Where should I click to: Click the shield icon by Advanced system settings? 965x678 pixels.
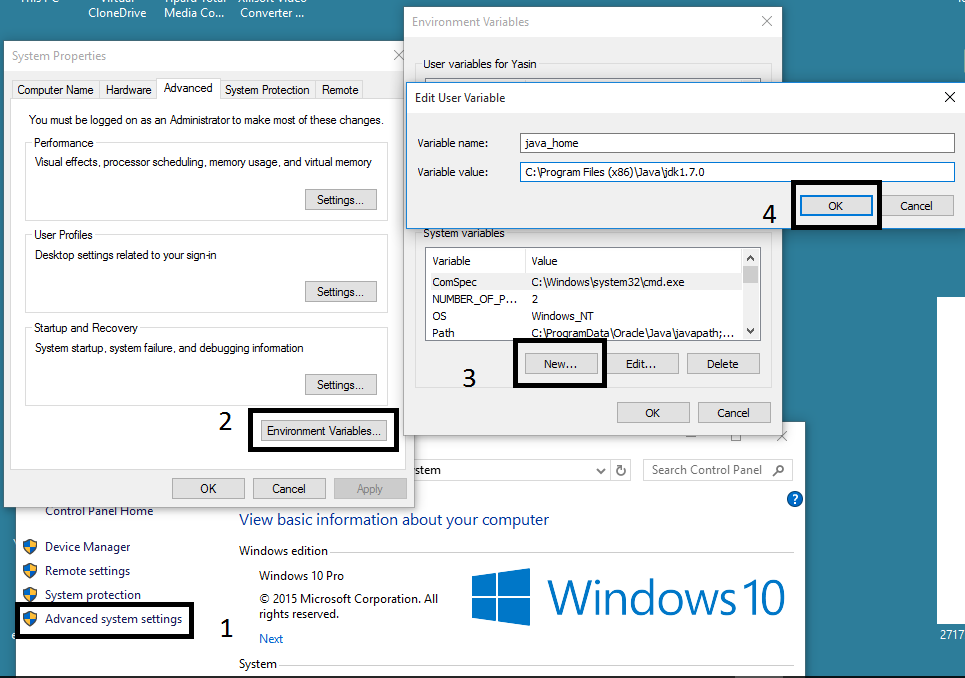30,619
